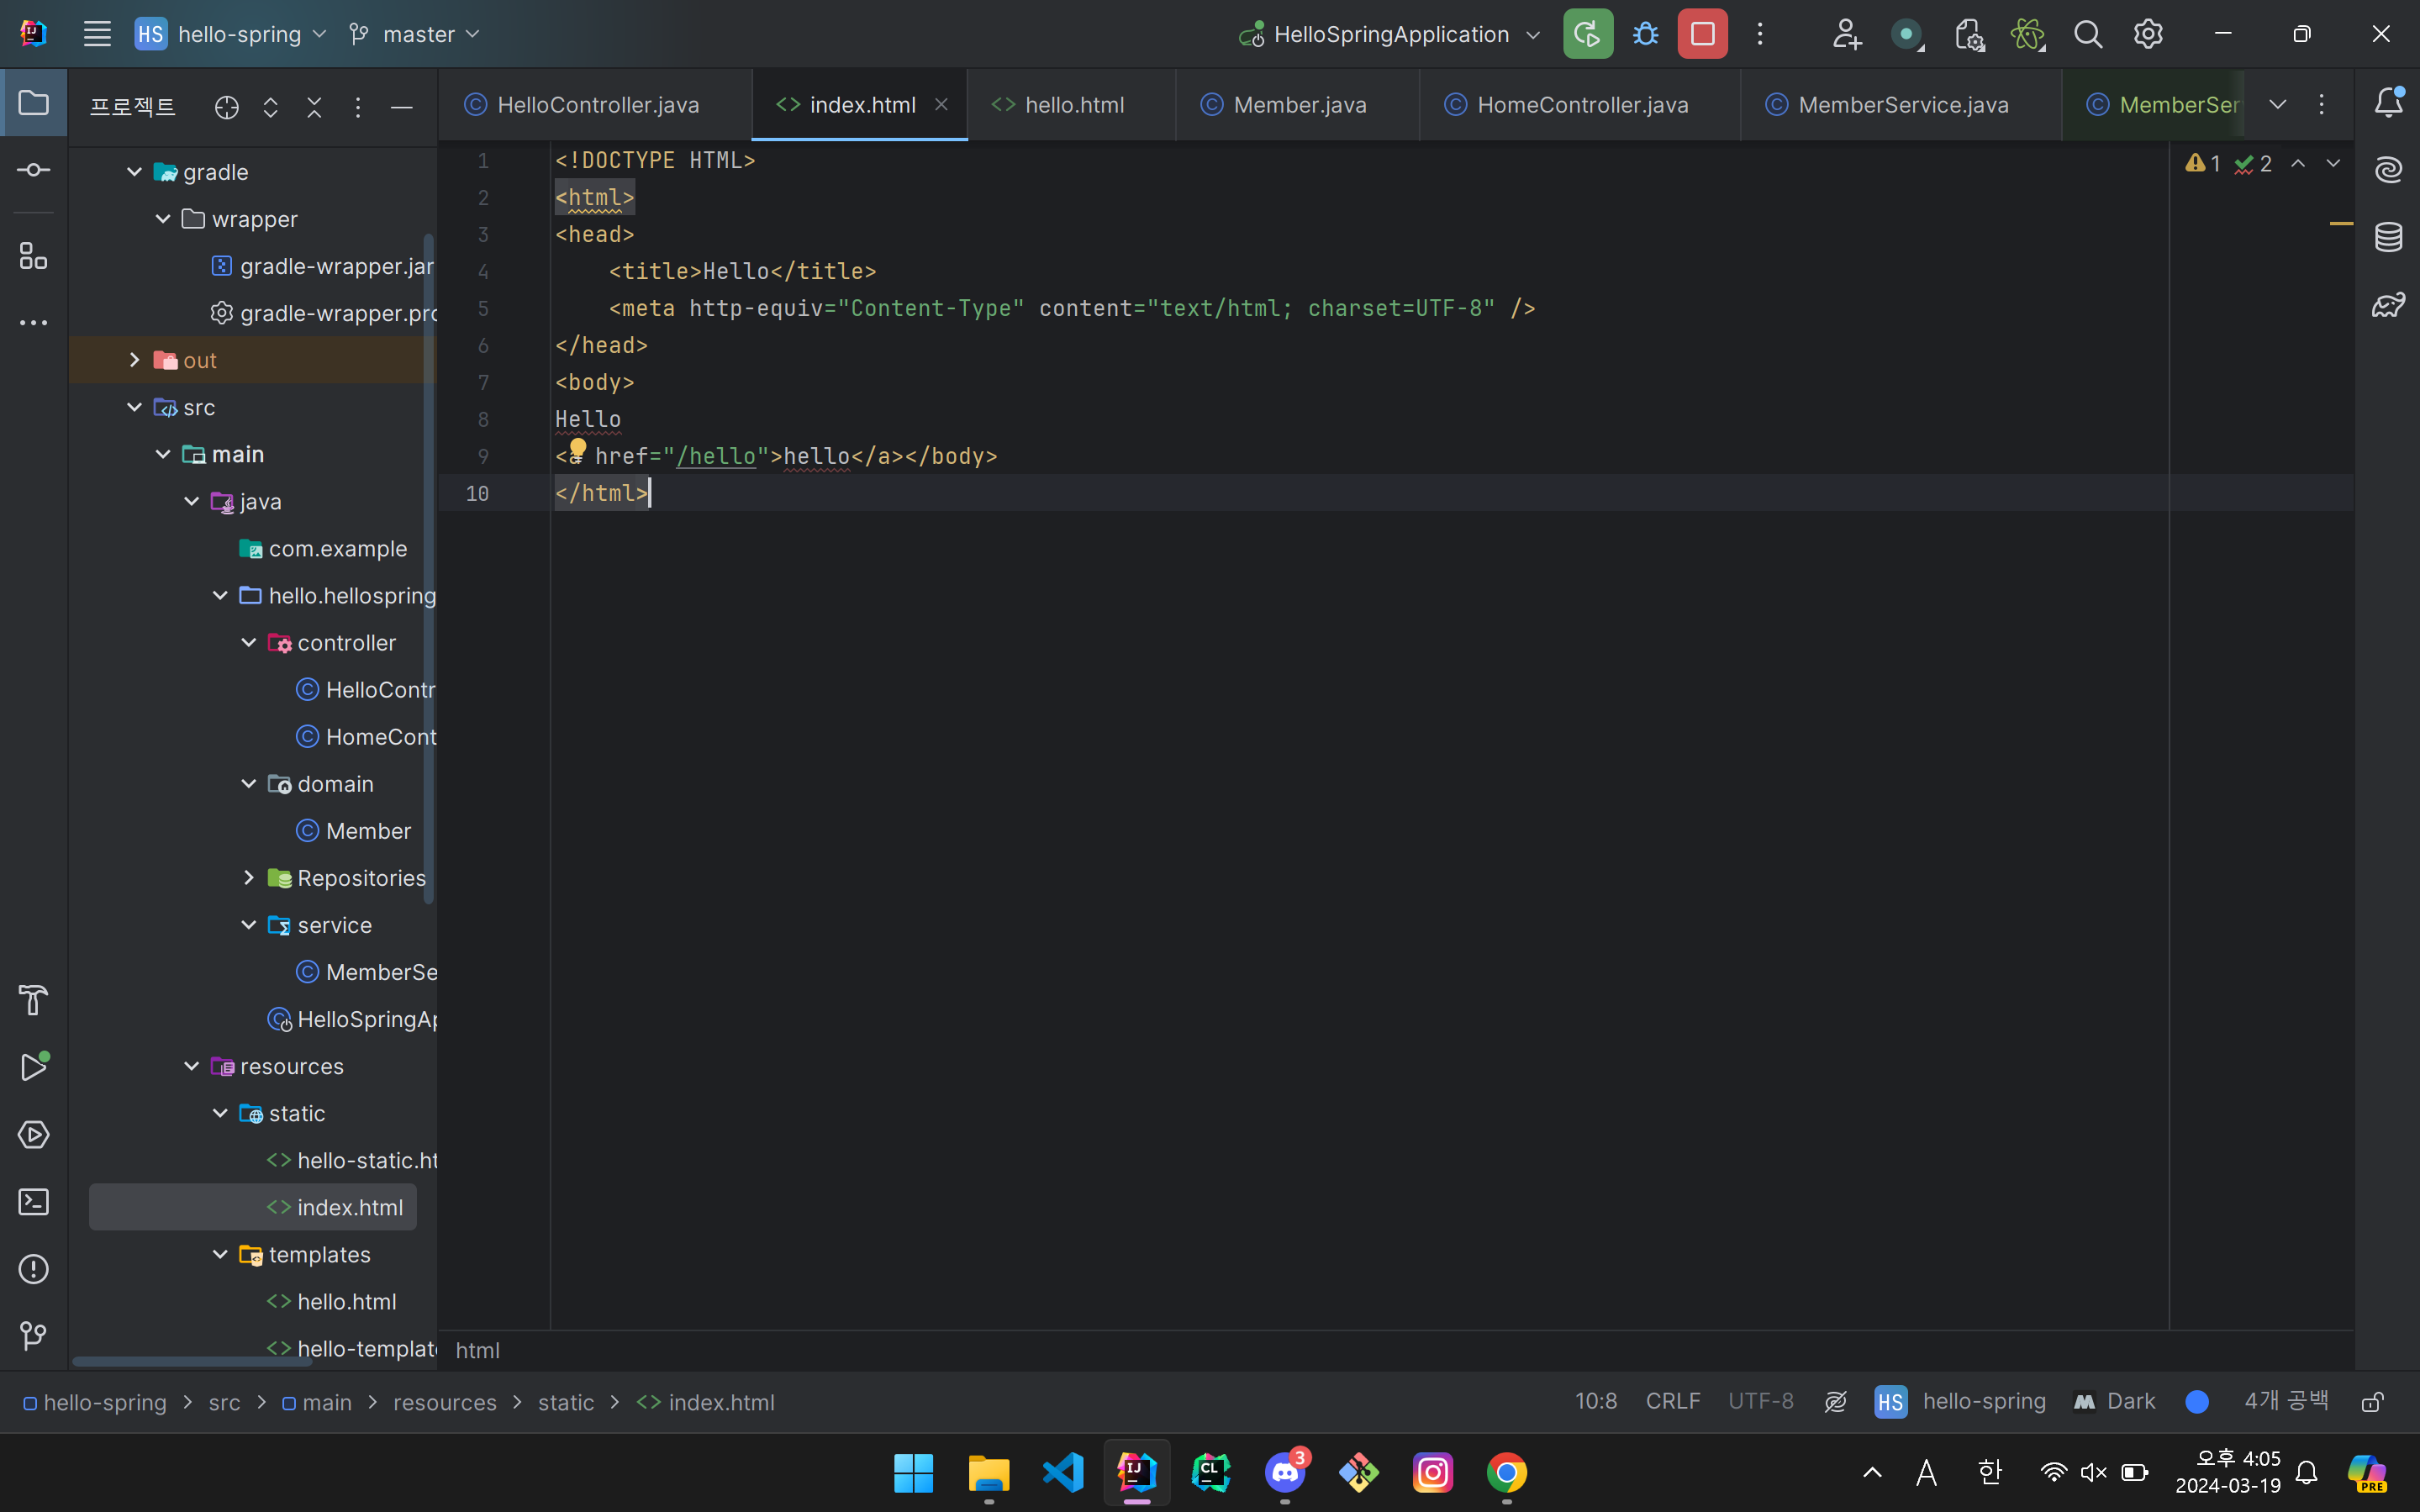The width and height of the screenshot is (2420, 1512).
Task: Open the hello-spring project dropdown
Action: point(231,34)
